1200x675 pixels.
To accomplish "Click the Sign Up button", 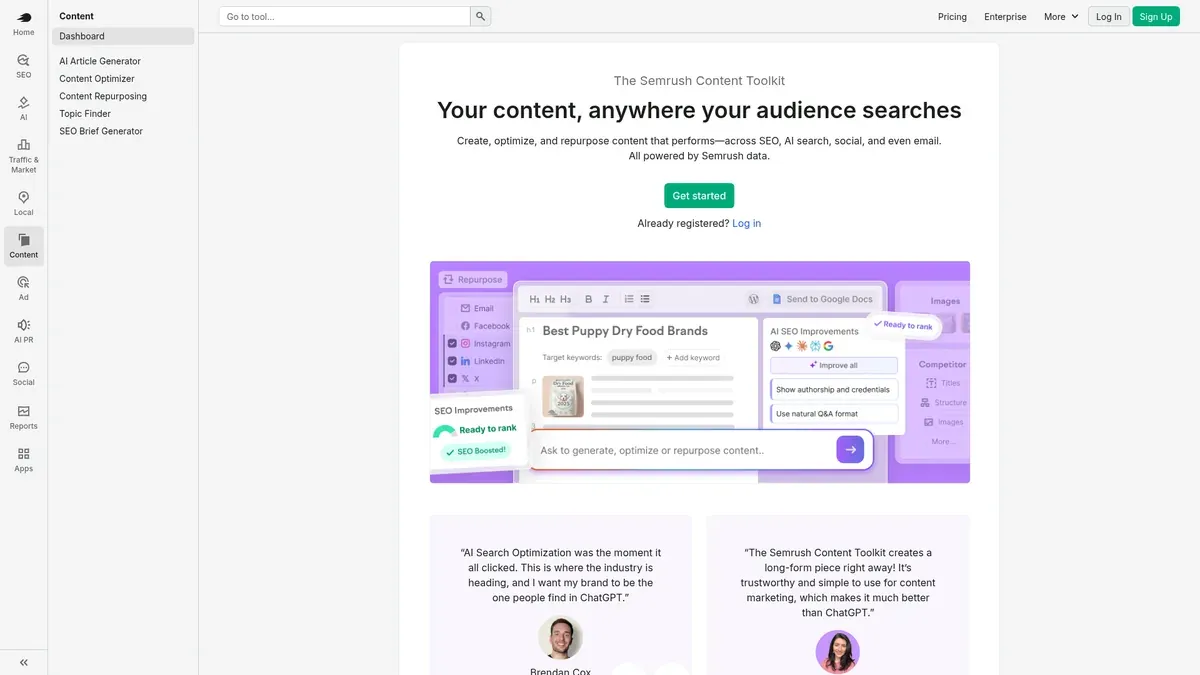I will [1156, 16].
